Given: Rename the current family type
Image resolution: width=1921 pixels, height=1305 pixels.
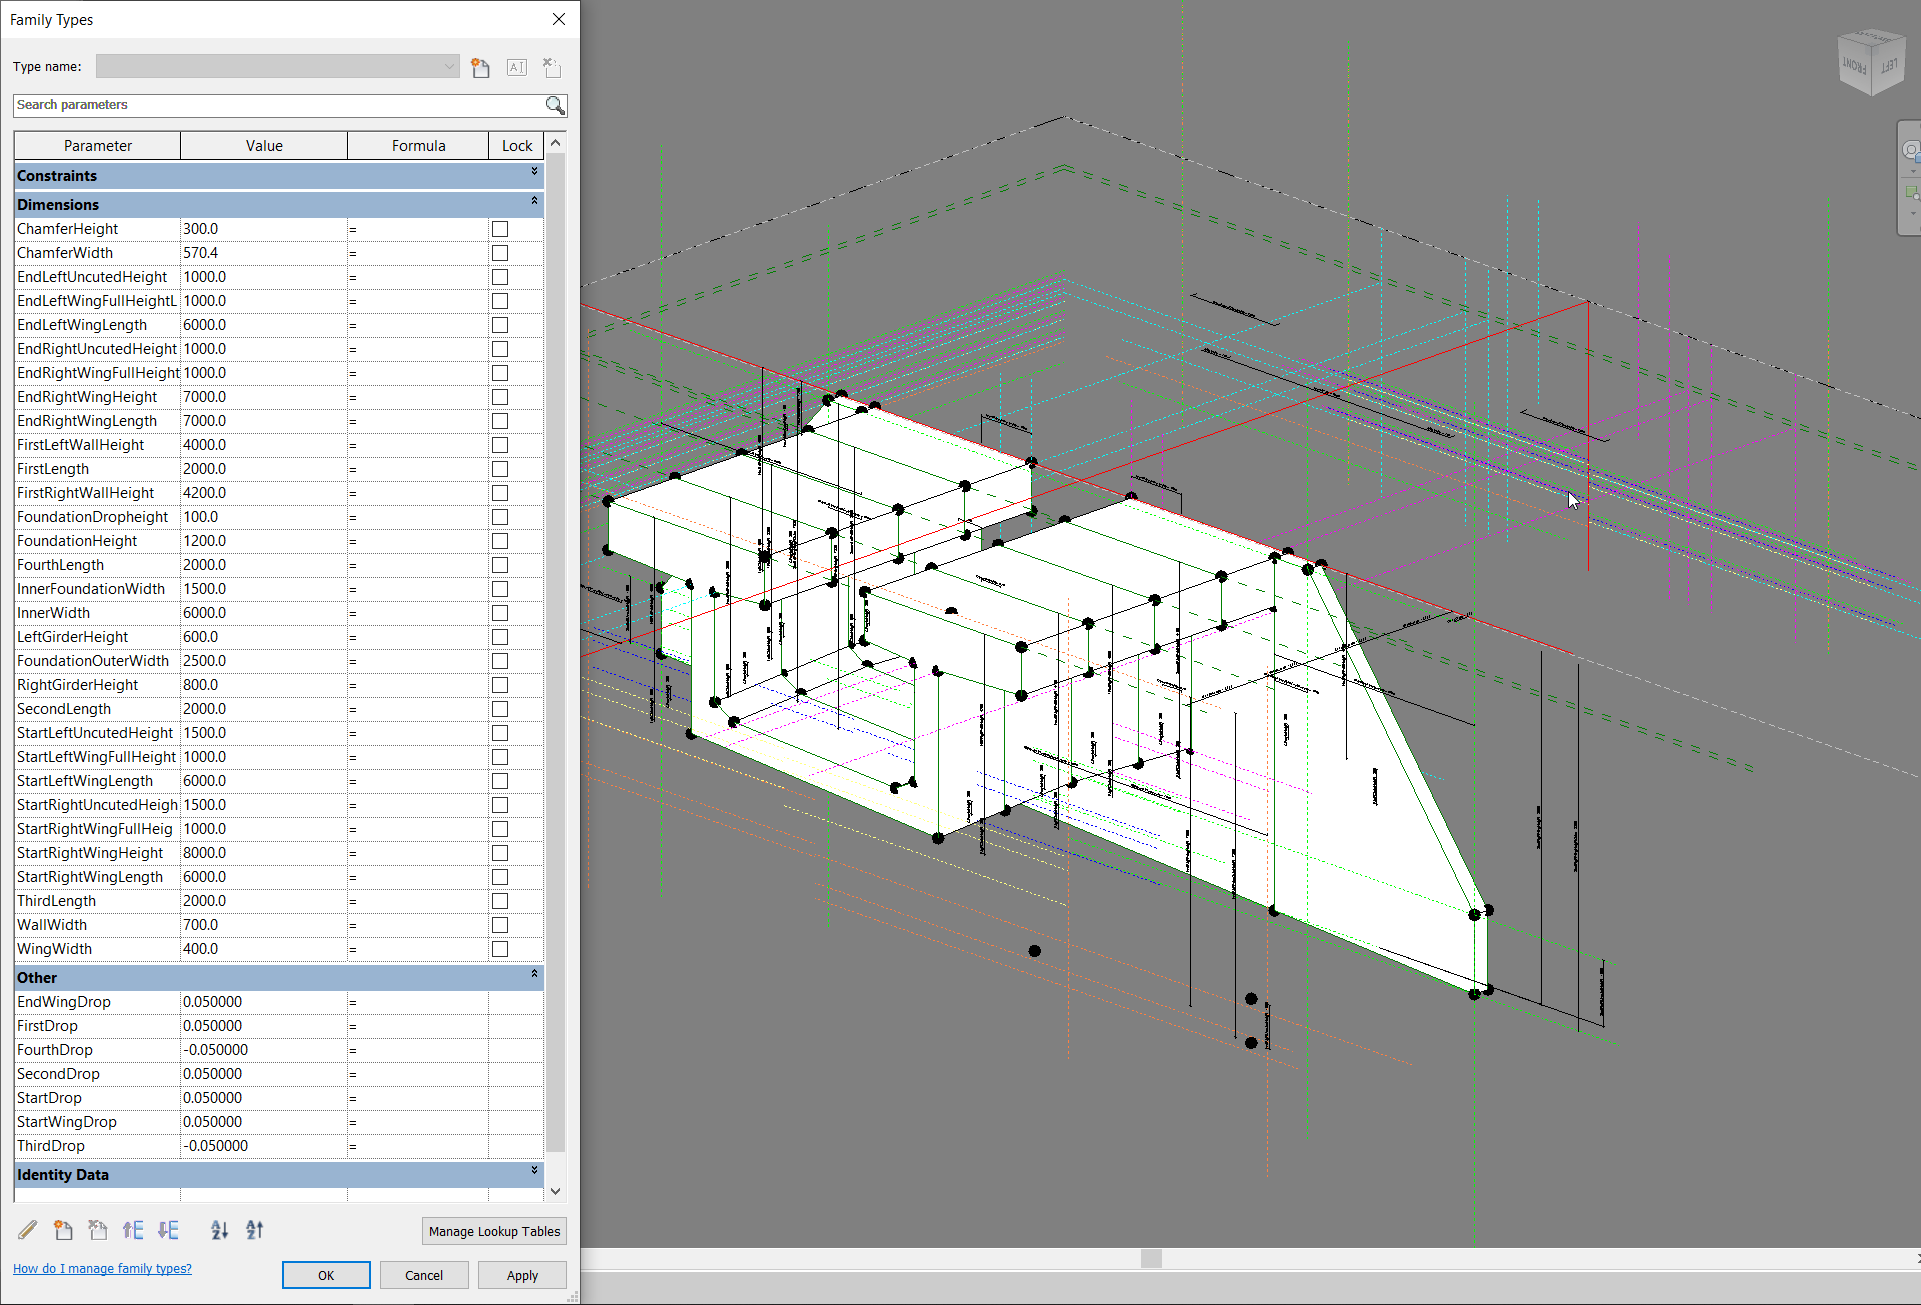Looking at the screenshot, I should pos(516,67).
